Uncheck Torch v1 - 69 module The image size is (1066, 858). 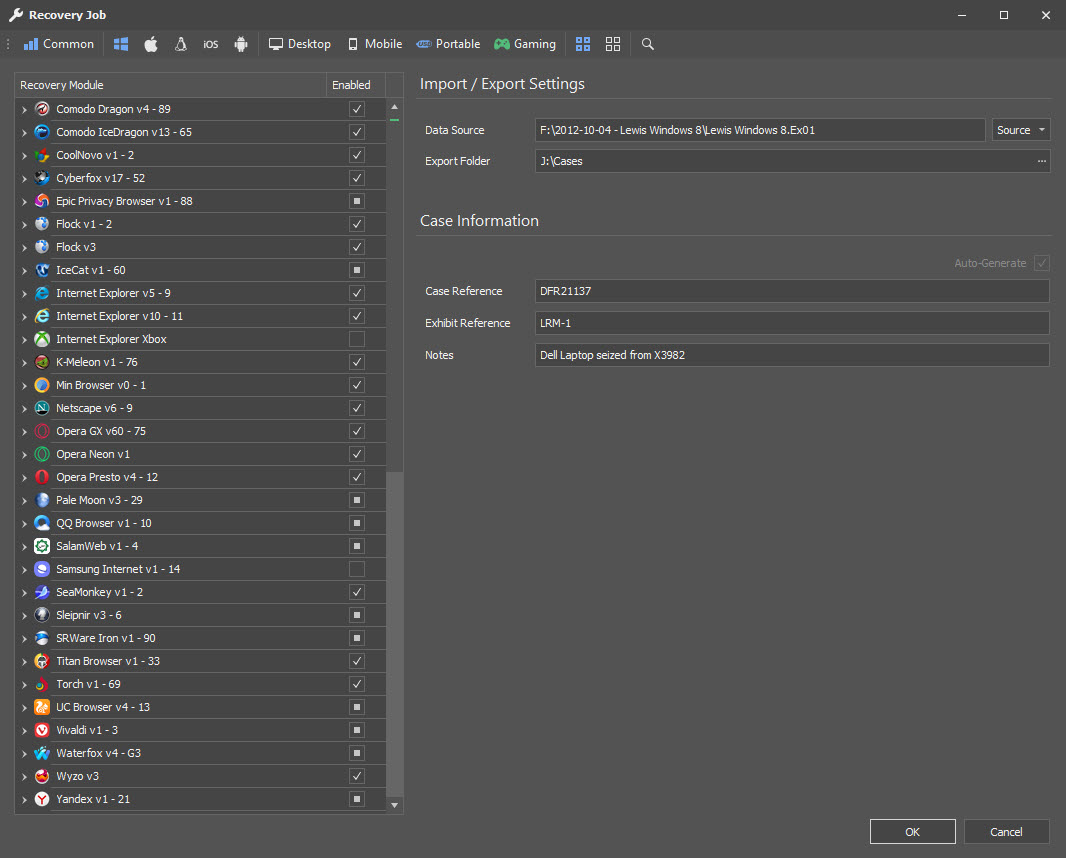[357, 684]
